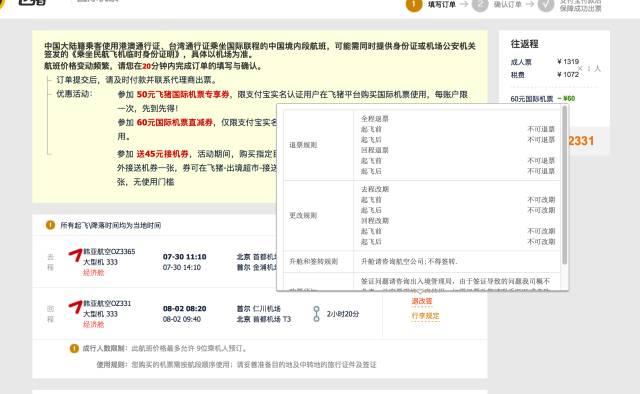Click 经济舱 under flight OZ331
Viewport: 640px width, 394px height.
pos(93,325)
